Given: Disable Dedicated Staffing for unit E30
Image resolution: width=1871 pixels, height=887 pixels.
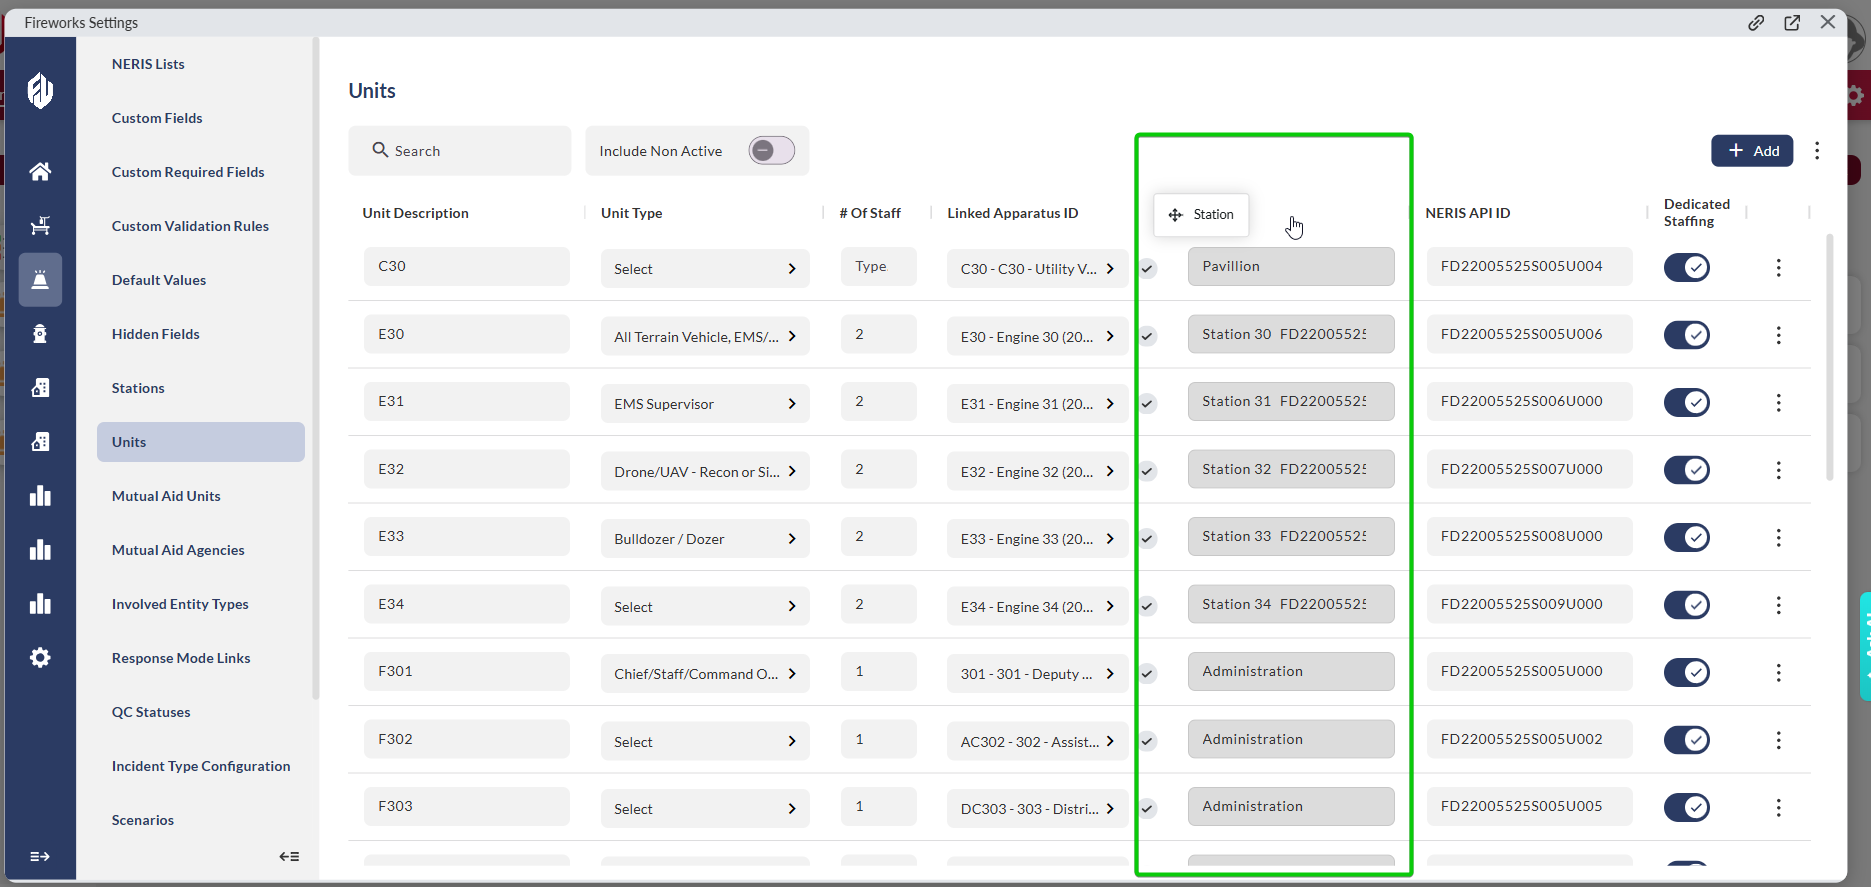Looking at the screenshot, I should click(x=1686, y=335).
